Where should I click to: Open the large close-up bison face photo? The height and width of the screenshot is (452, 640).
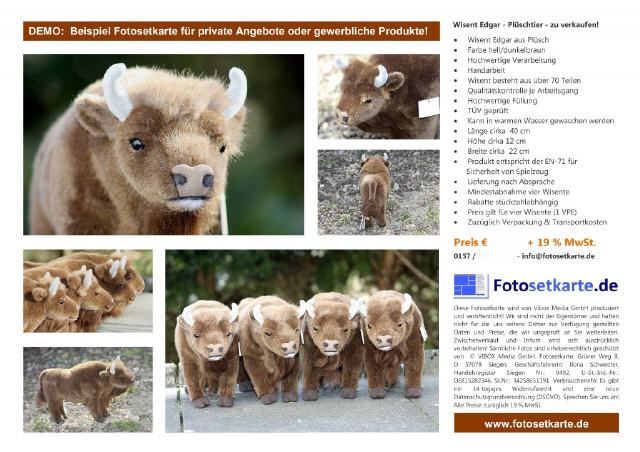click(163, 145)
